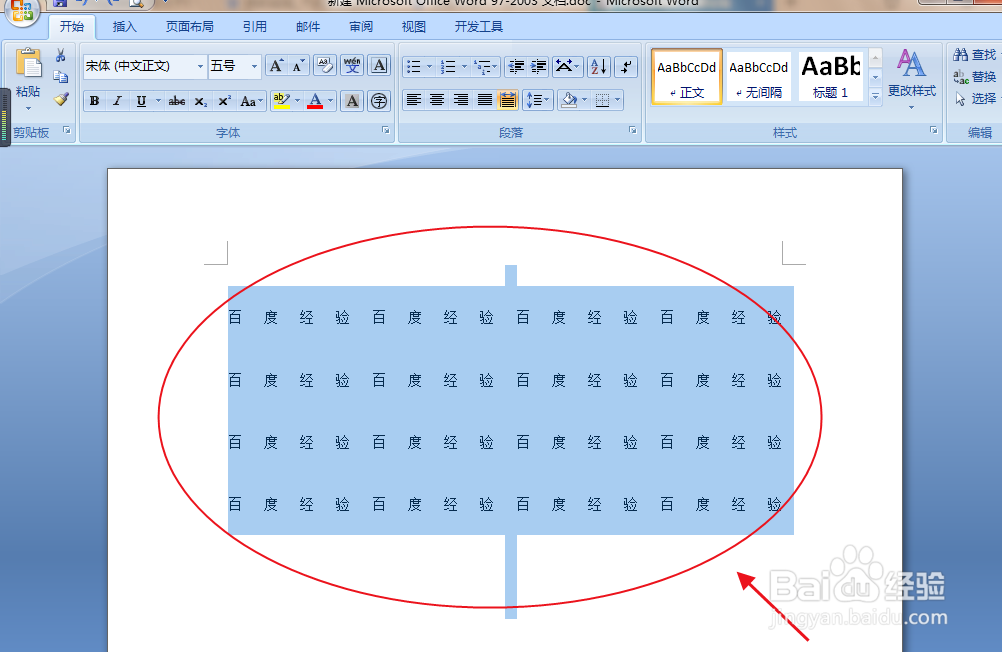Open 样式 pane launcher

pos(934,130)
